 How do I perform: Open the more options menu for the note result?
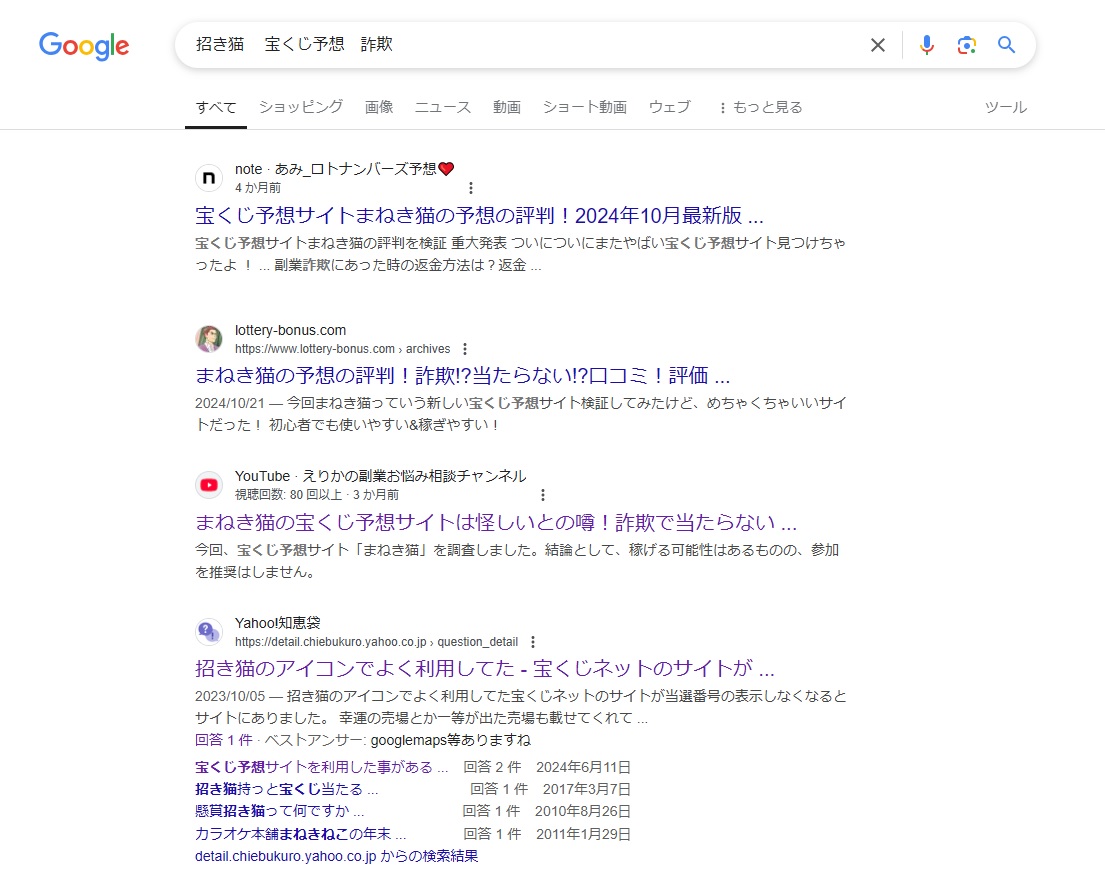tap(471, 188)
